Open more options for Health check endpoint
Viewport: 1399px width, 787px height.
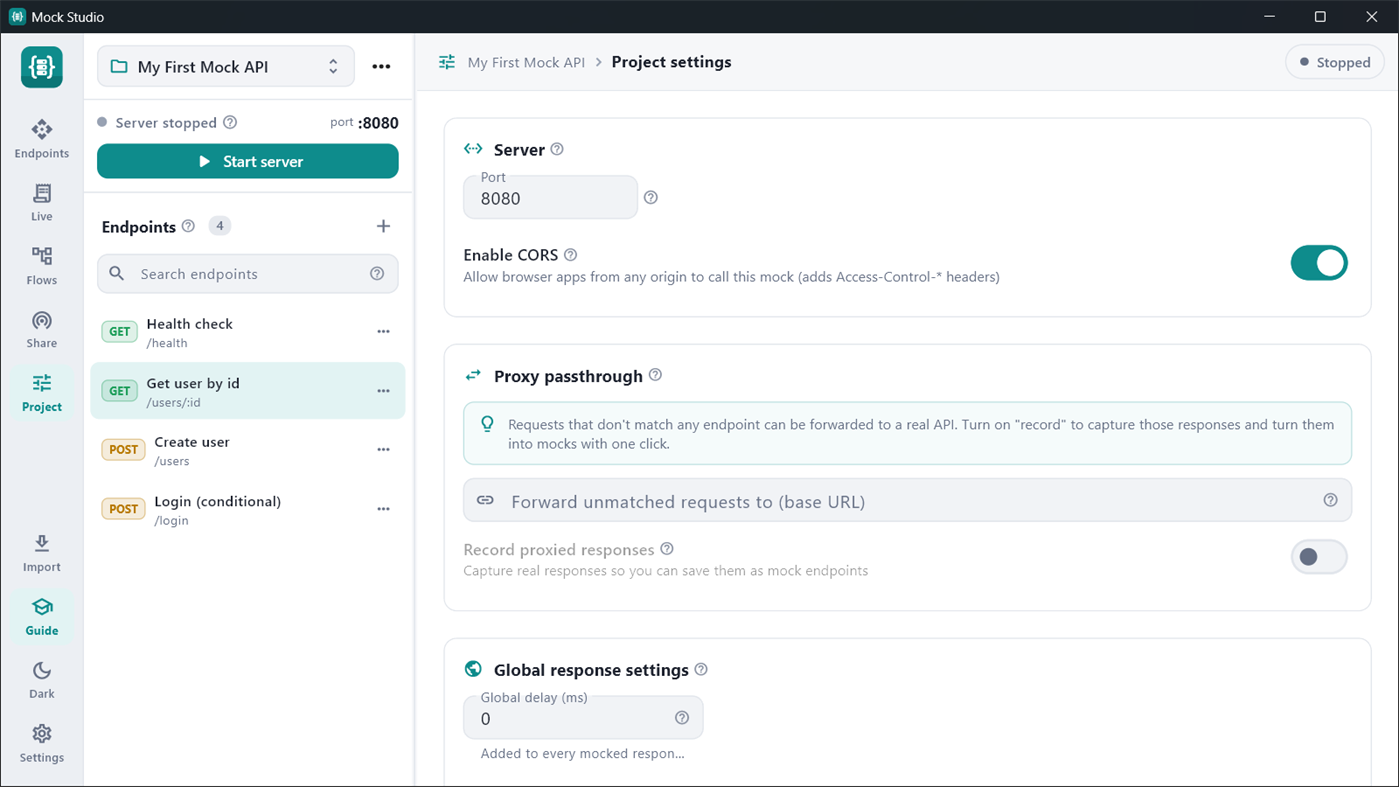coord(383,332)
